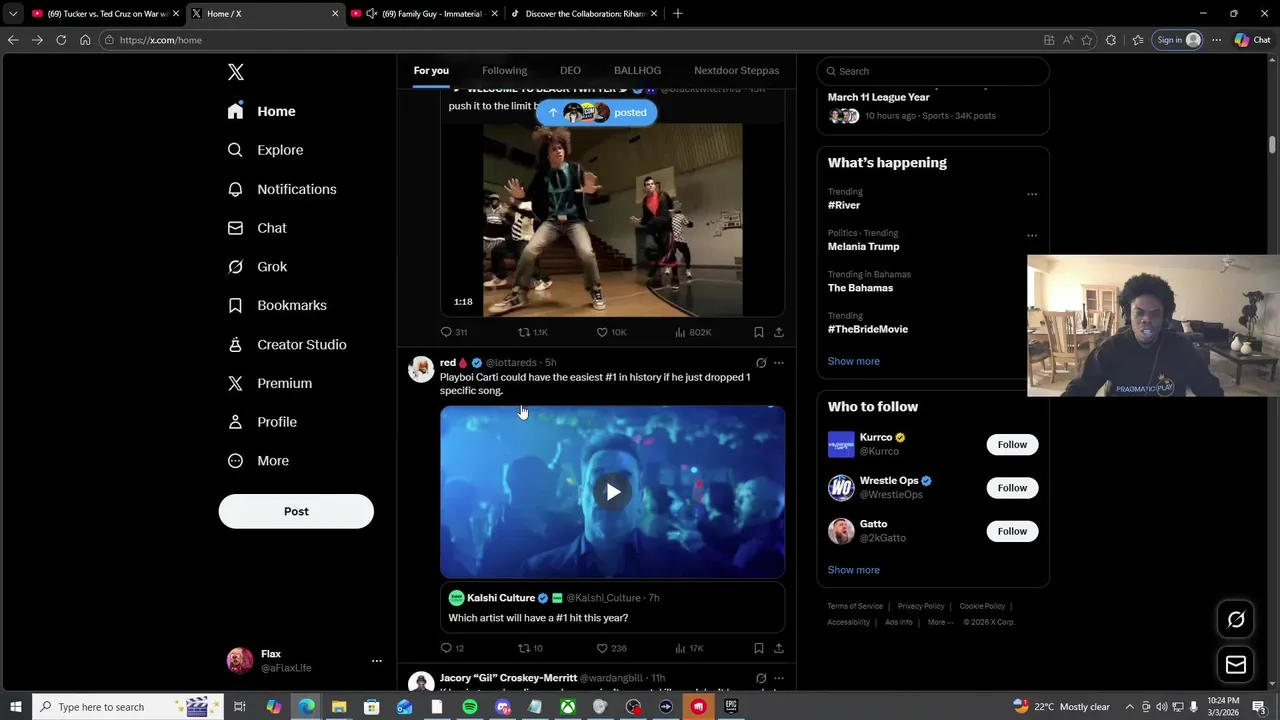The height and width of the screenshot is (720, 1280).
Task: Reload the page in browser
Action: [61, 40]
